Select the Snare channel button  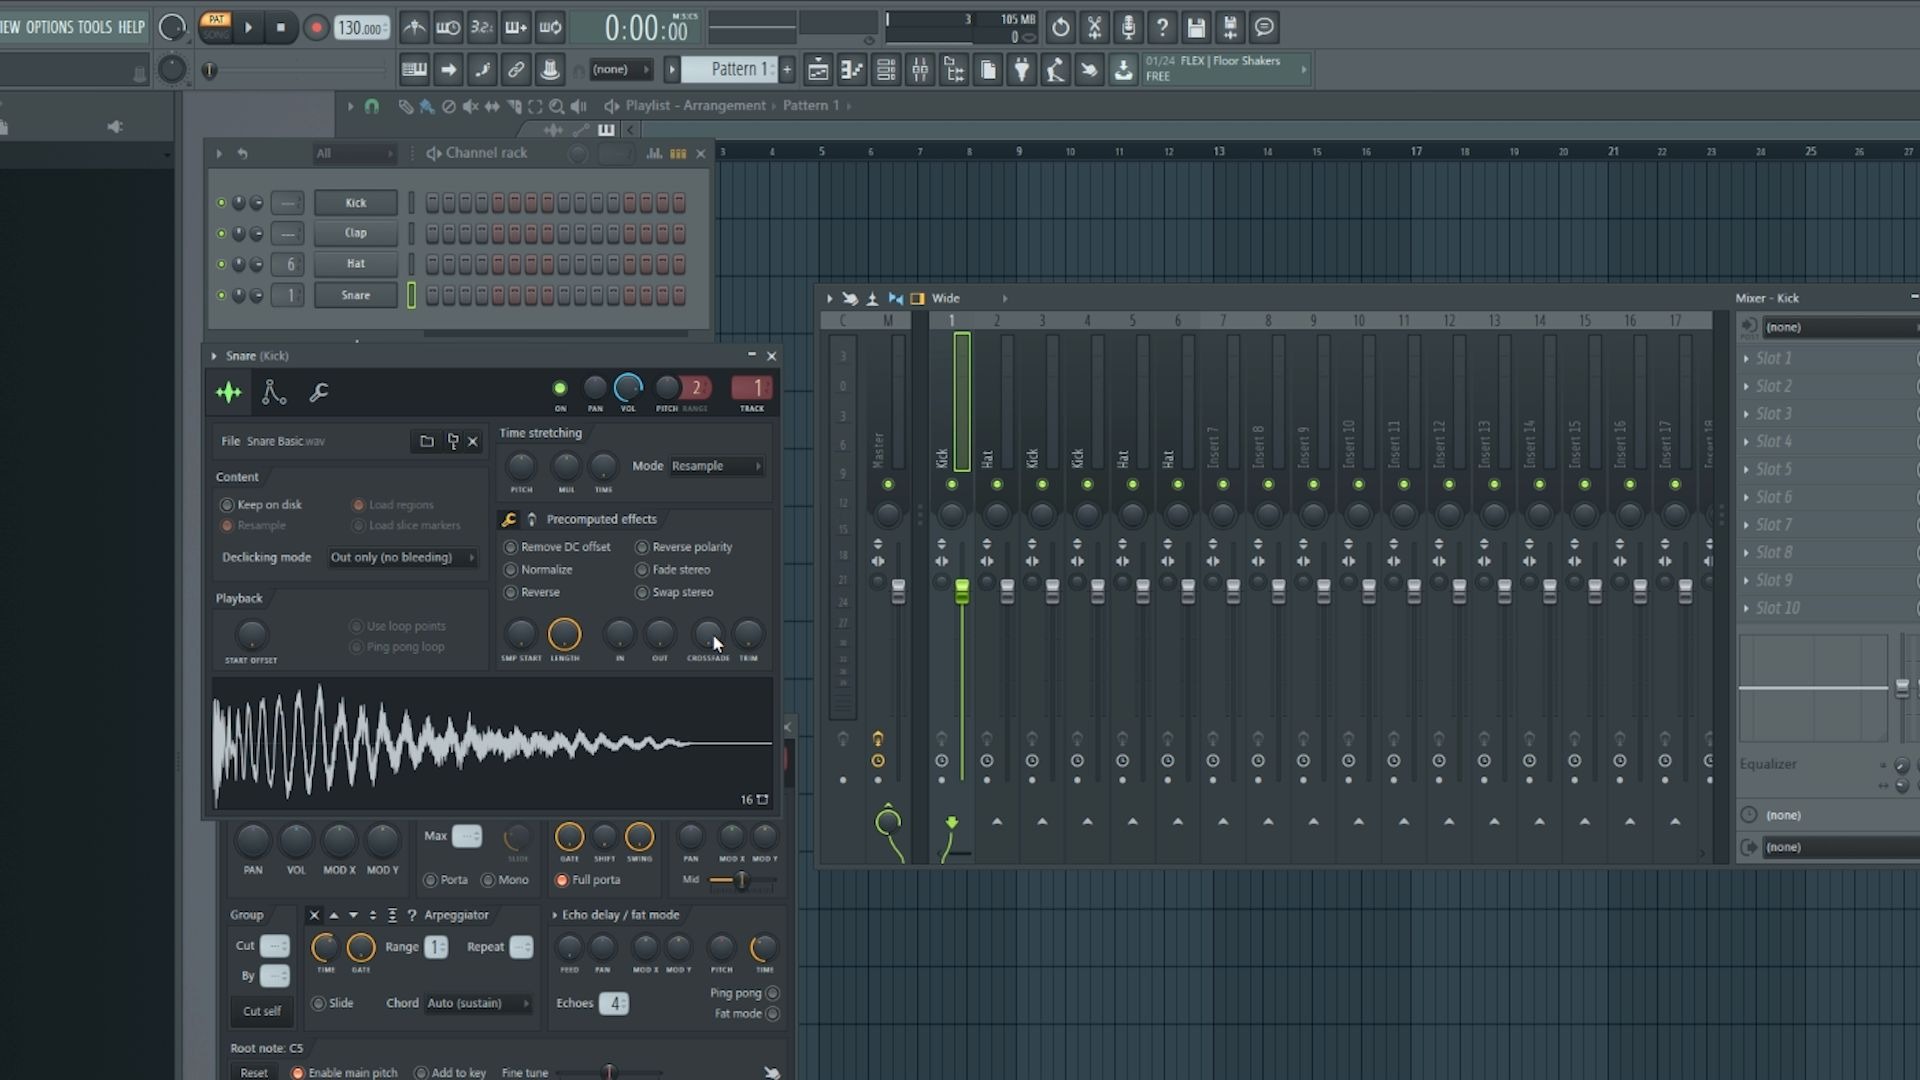tap(356, 295)
